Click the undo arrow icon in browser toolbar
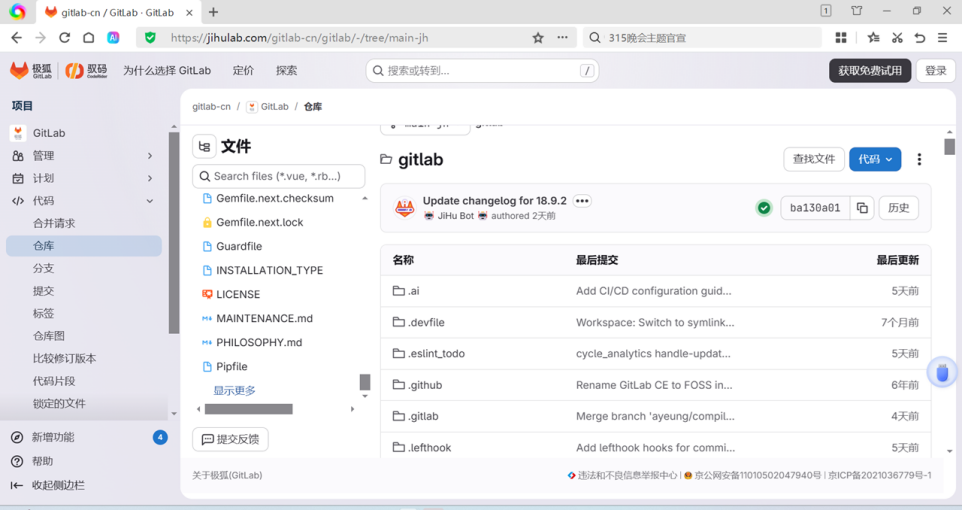 coord(920,38)
